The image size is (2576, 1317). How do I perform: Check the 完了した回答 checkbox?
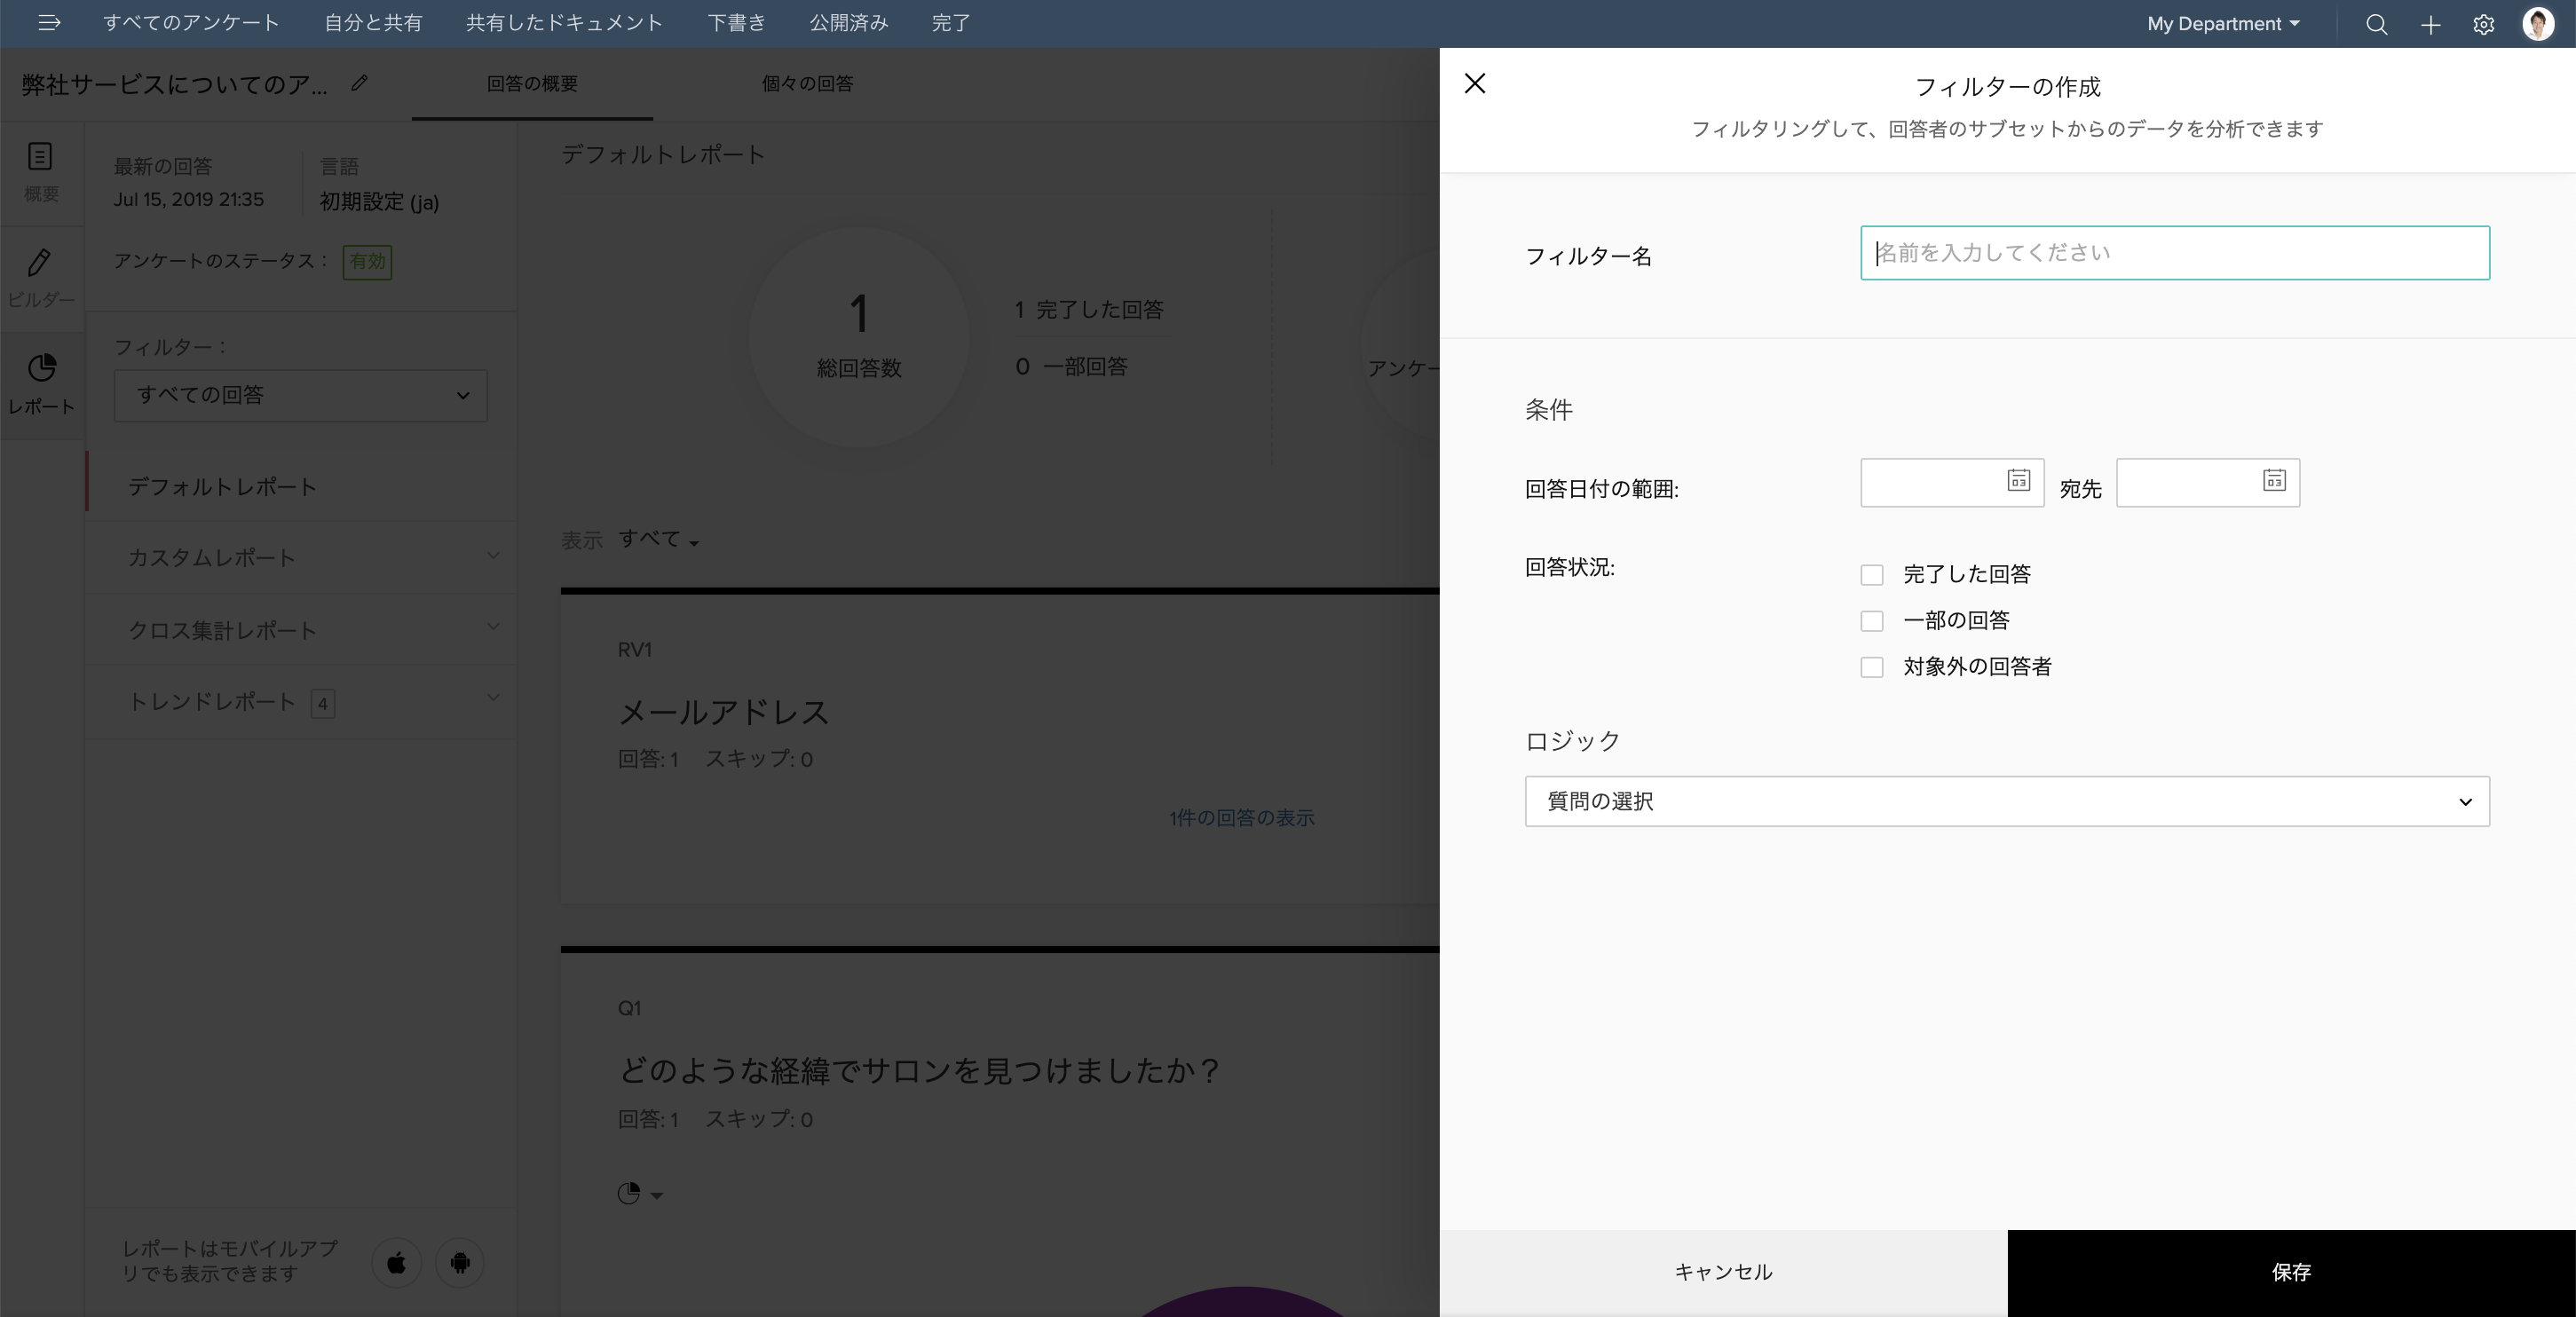point(1871,575)
